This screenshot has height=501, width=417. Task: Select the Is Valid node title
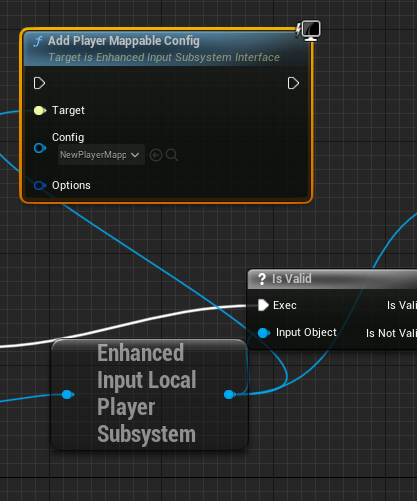click(292, 279)
